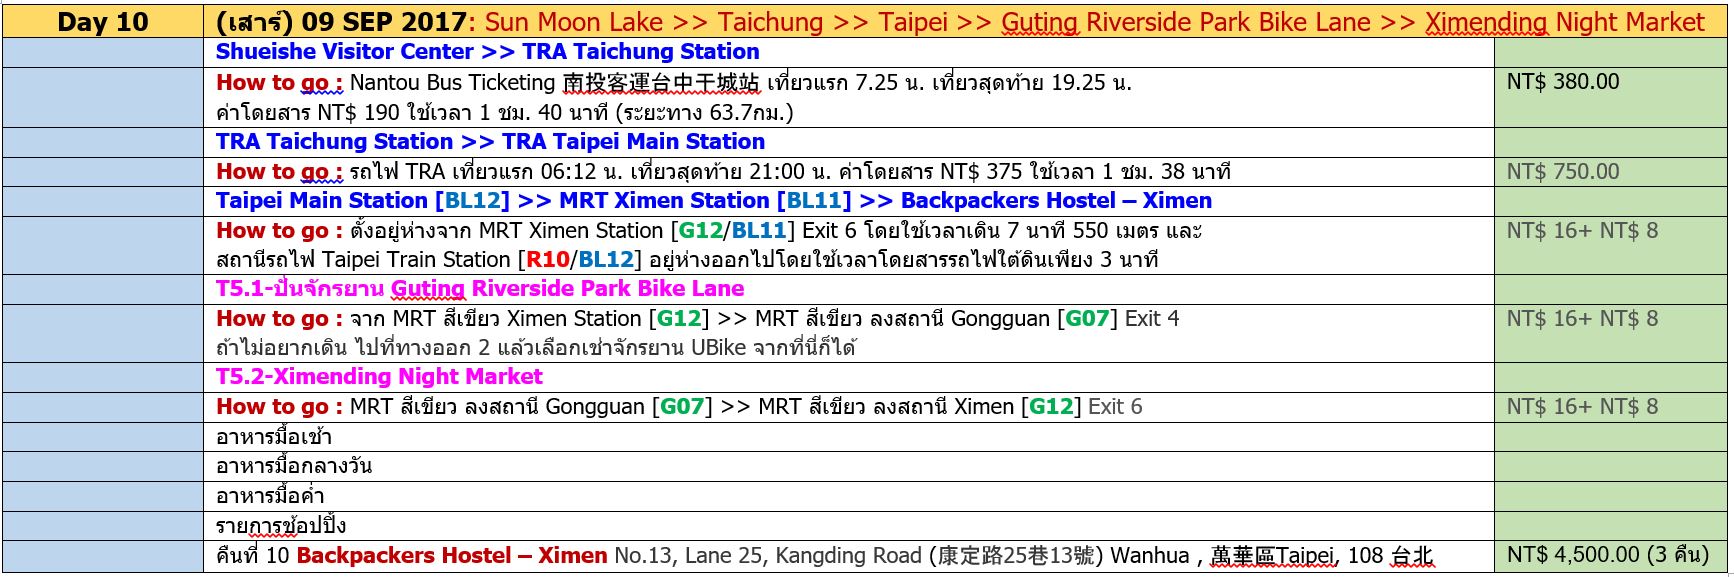Click the UBike rental note line
The height and width of the screenshot is (577, 1734).
[536, 348]
